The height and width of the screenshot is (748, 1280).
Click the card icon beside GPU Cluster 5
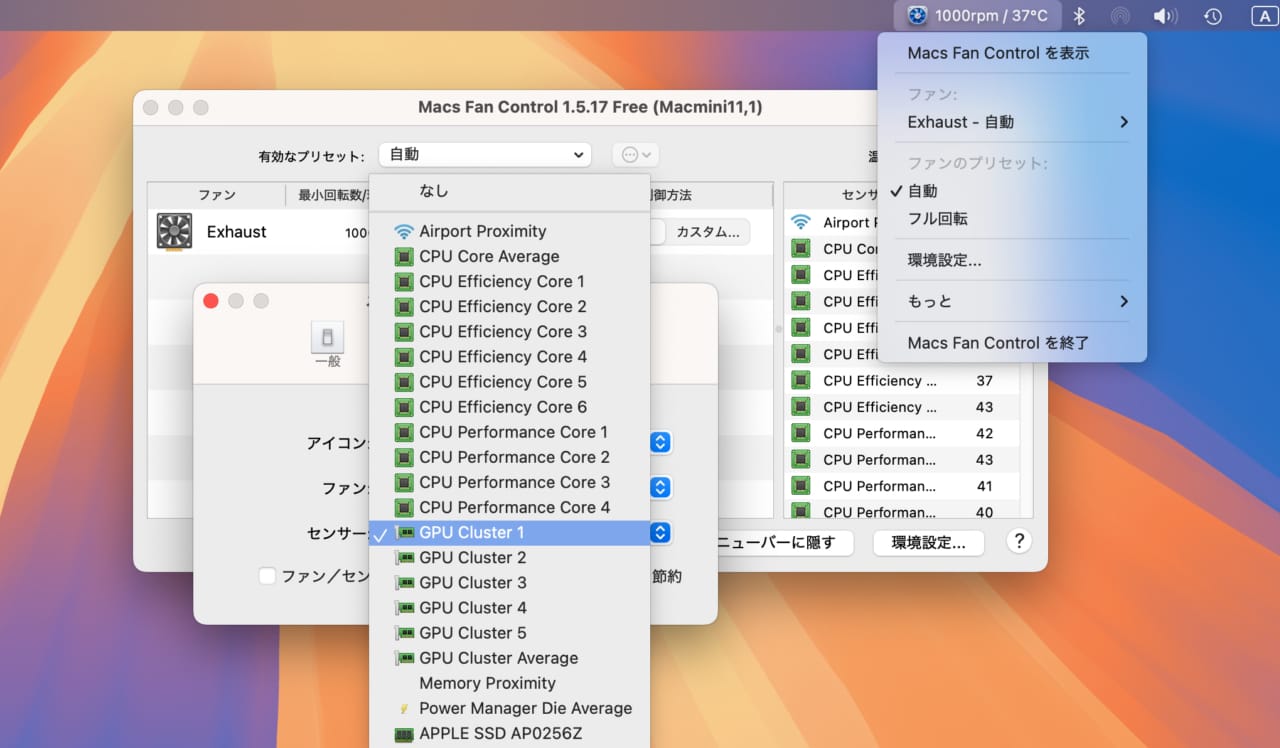click(404, 633)
